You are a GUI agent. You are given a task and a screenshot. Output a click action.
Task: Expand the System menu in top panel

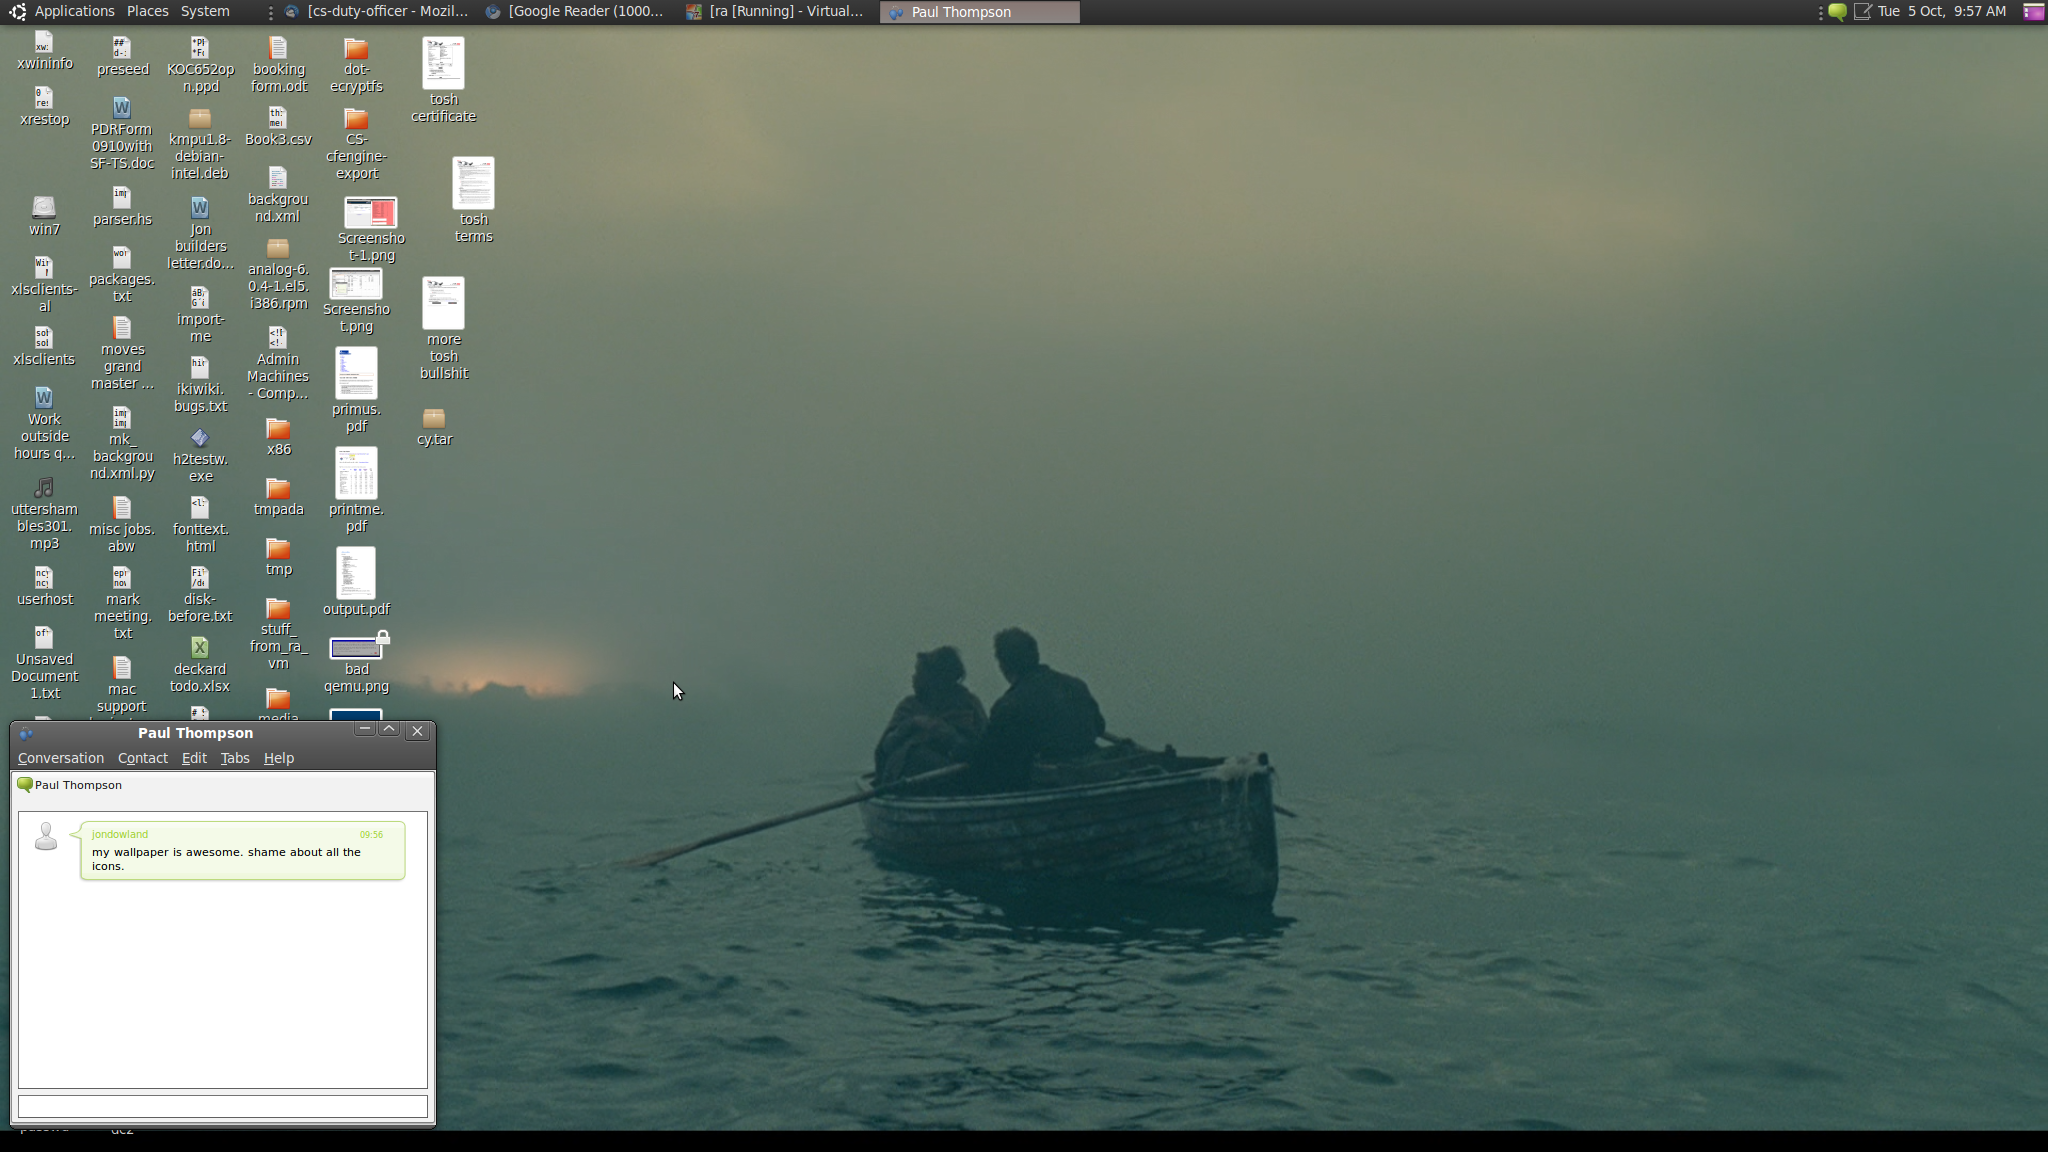pos(205,11)
